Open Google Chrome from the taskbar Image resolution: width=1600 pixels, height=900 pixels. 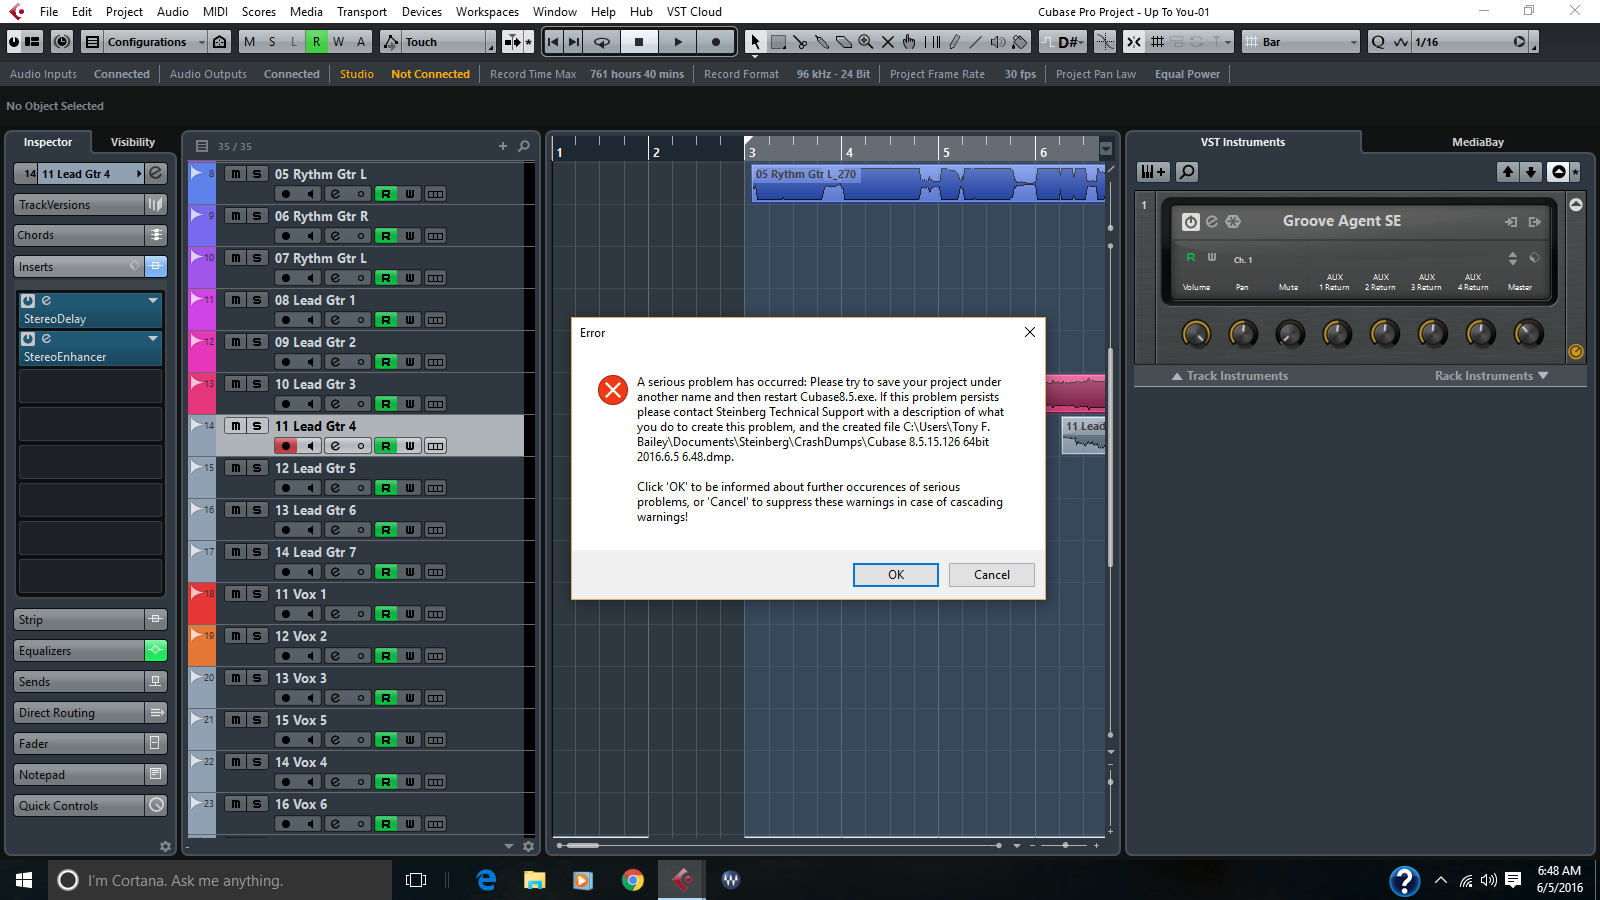point(632,880)
